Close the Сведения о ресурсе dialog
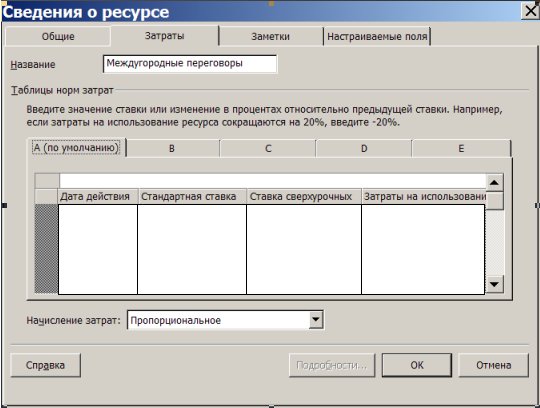540x408 pixels. [x=531, y=11]
